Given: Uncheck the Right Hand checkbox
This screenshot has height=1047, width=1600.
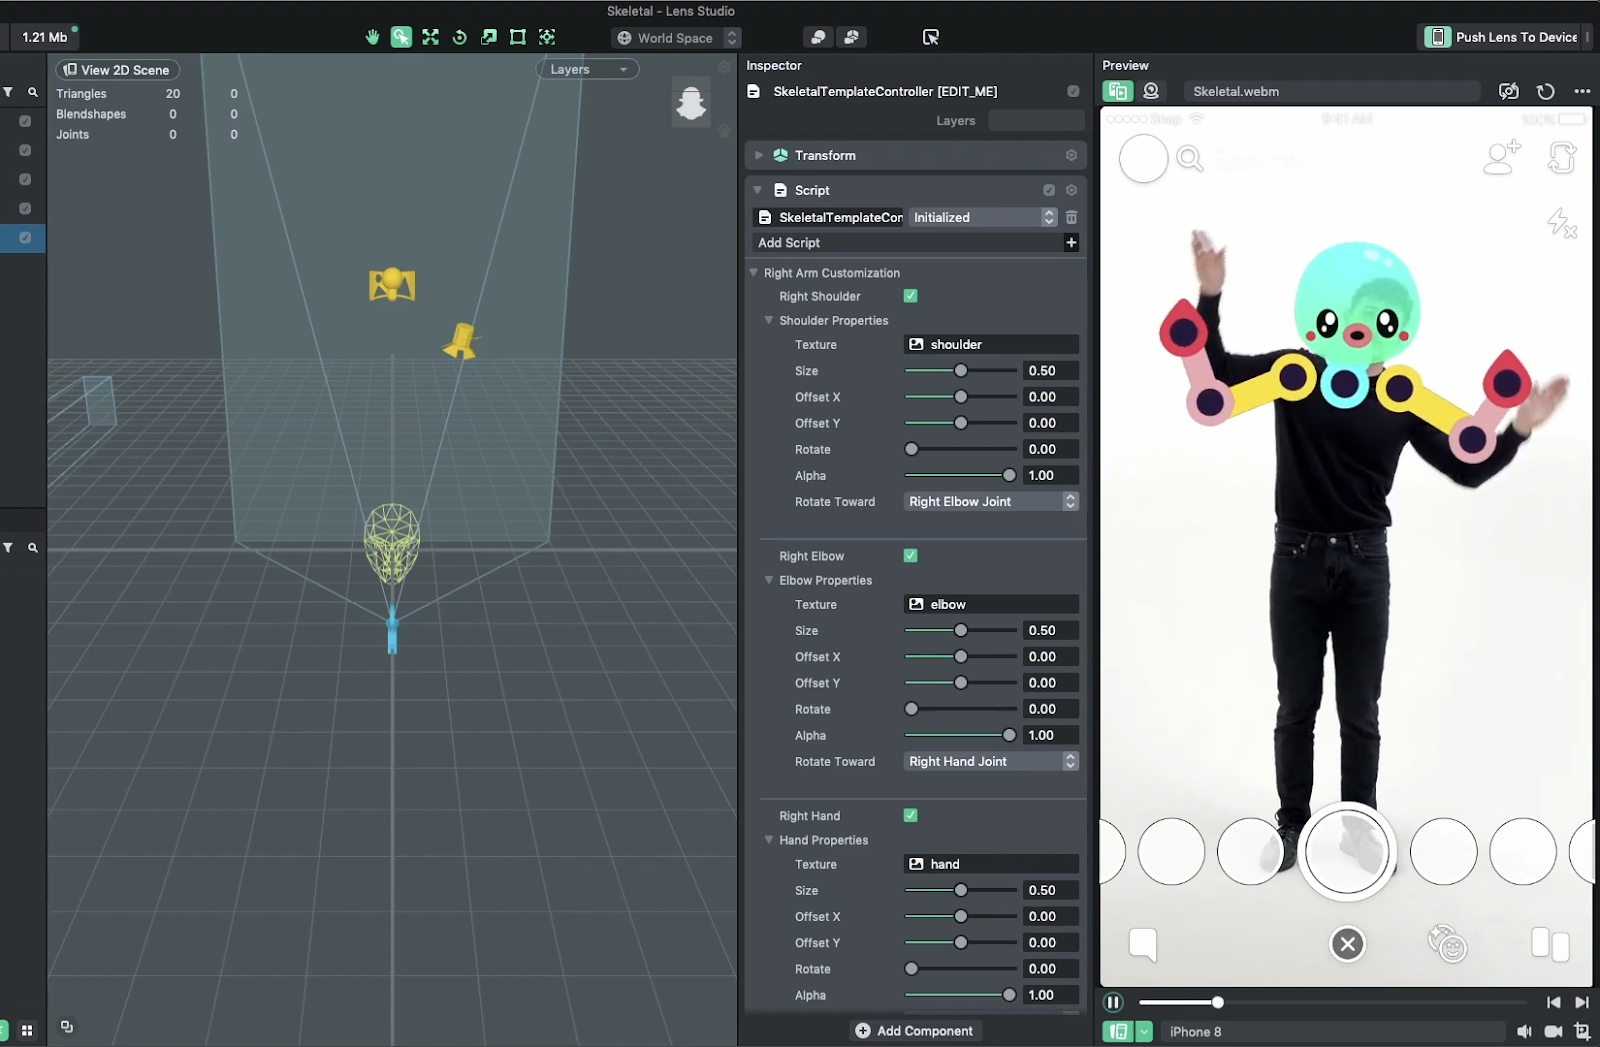Looking at the screenshot, I should (x=911, y=815).
